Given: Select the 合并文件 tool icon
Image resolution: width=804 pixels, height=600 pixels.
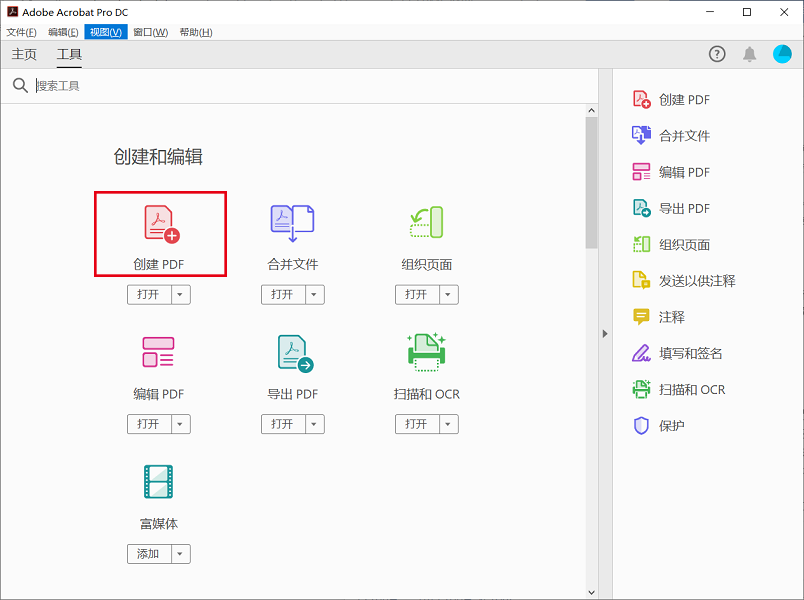Looking at the screenshot, I should [x=292, y=224].
